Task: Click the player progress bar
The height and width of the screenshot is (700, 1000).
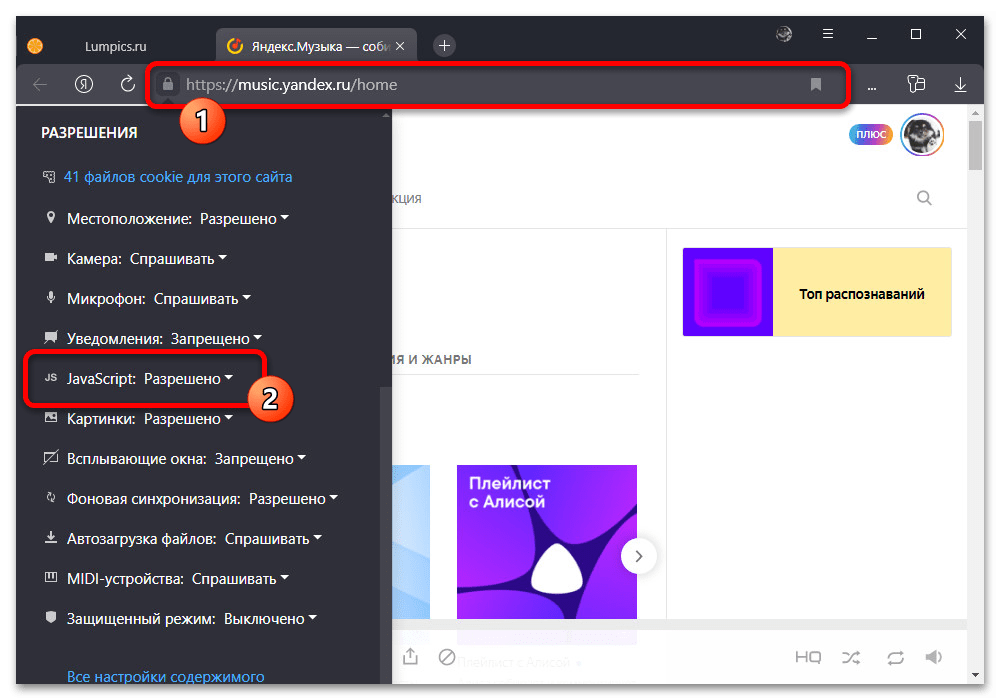Action: (x=679, y=625)
